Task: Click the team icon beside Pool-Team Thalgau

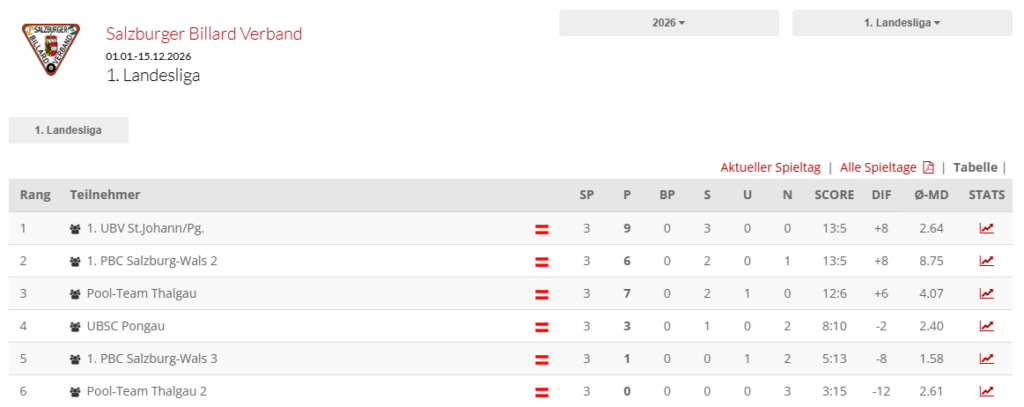Action: (75, 294)
